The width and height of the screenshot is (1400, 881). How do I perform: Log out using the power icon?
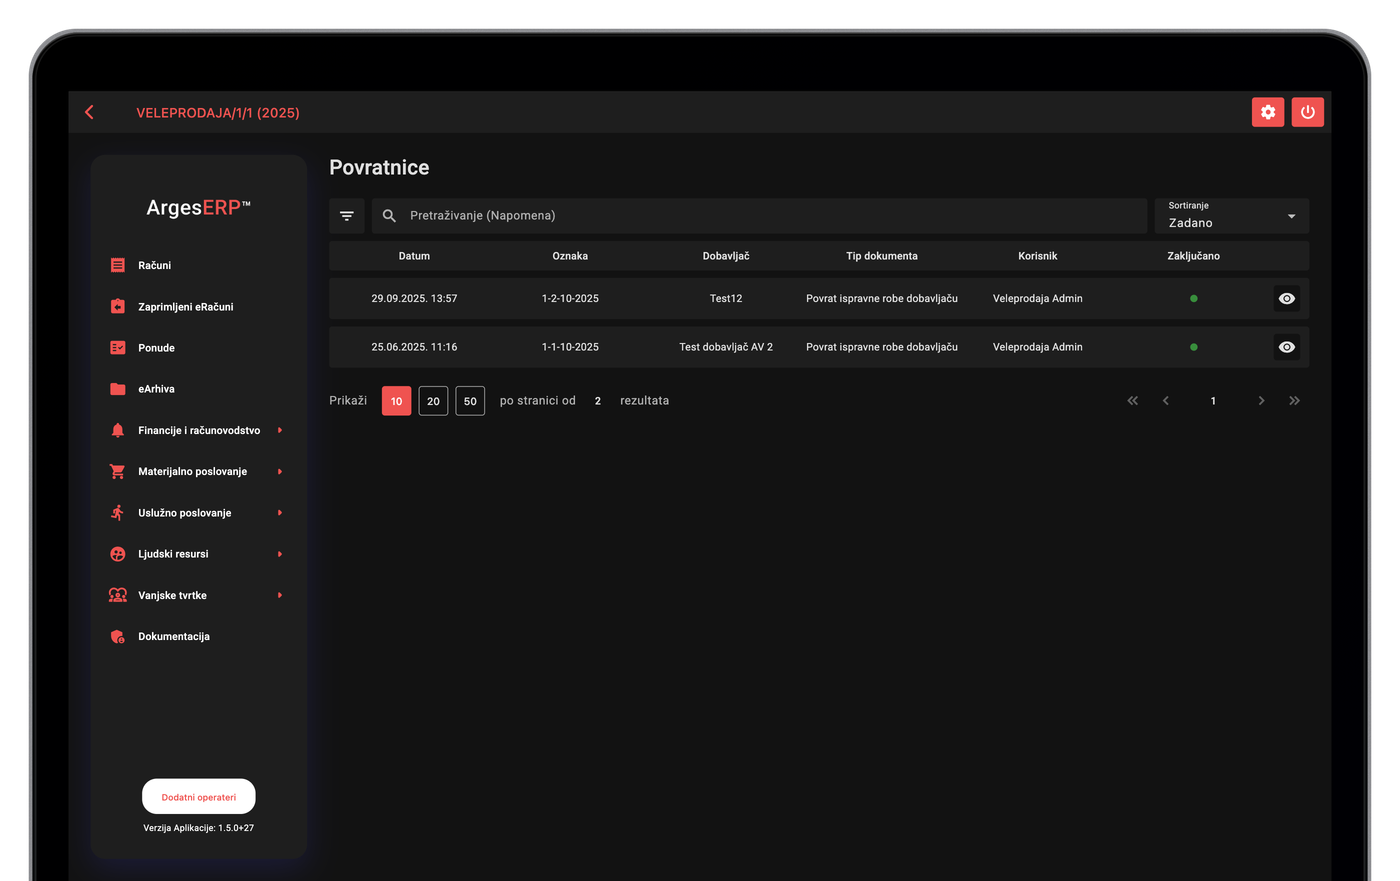(1308, 112)
